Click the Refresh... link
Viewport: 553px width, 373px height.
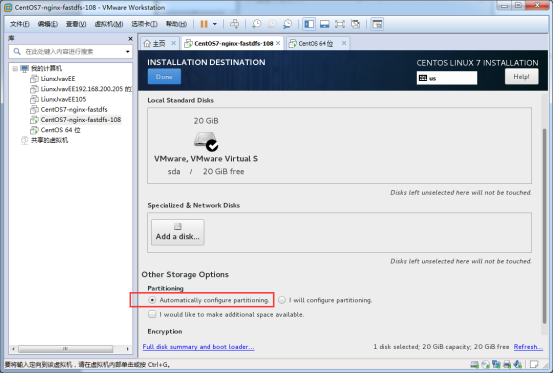(528, 347)
